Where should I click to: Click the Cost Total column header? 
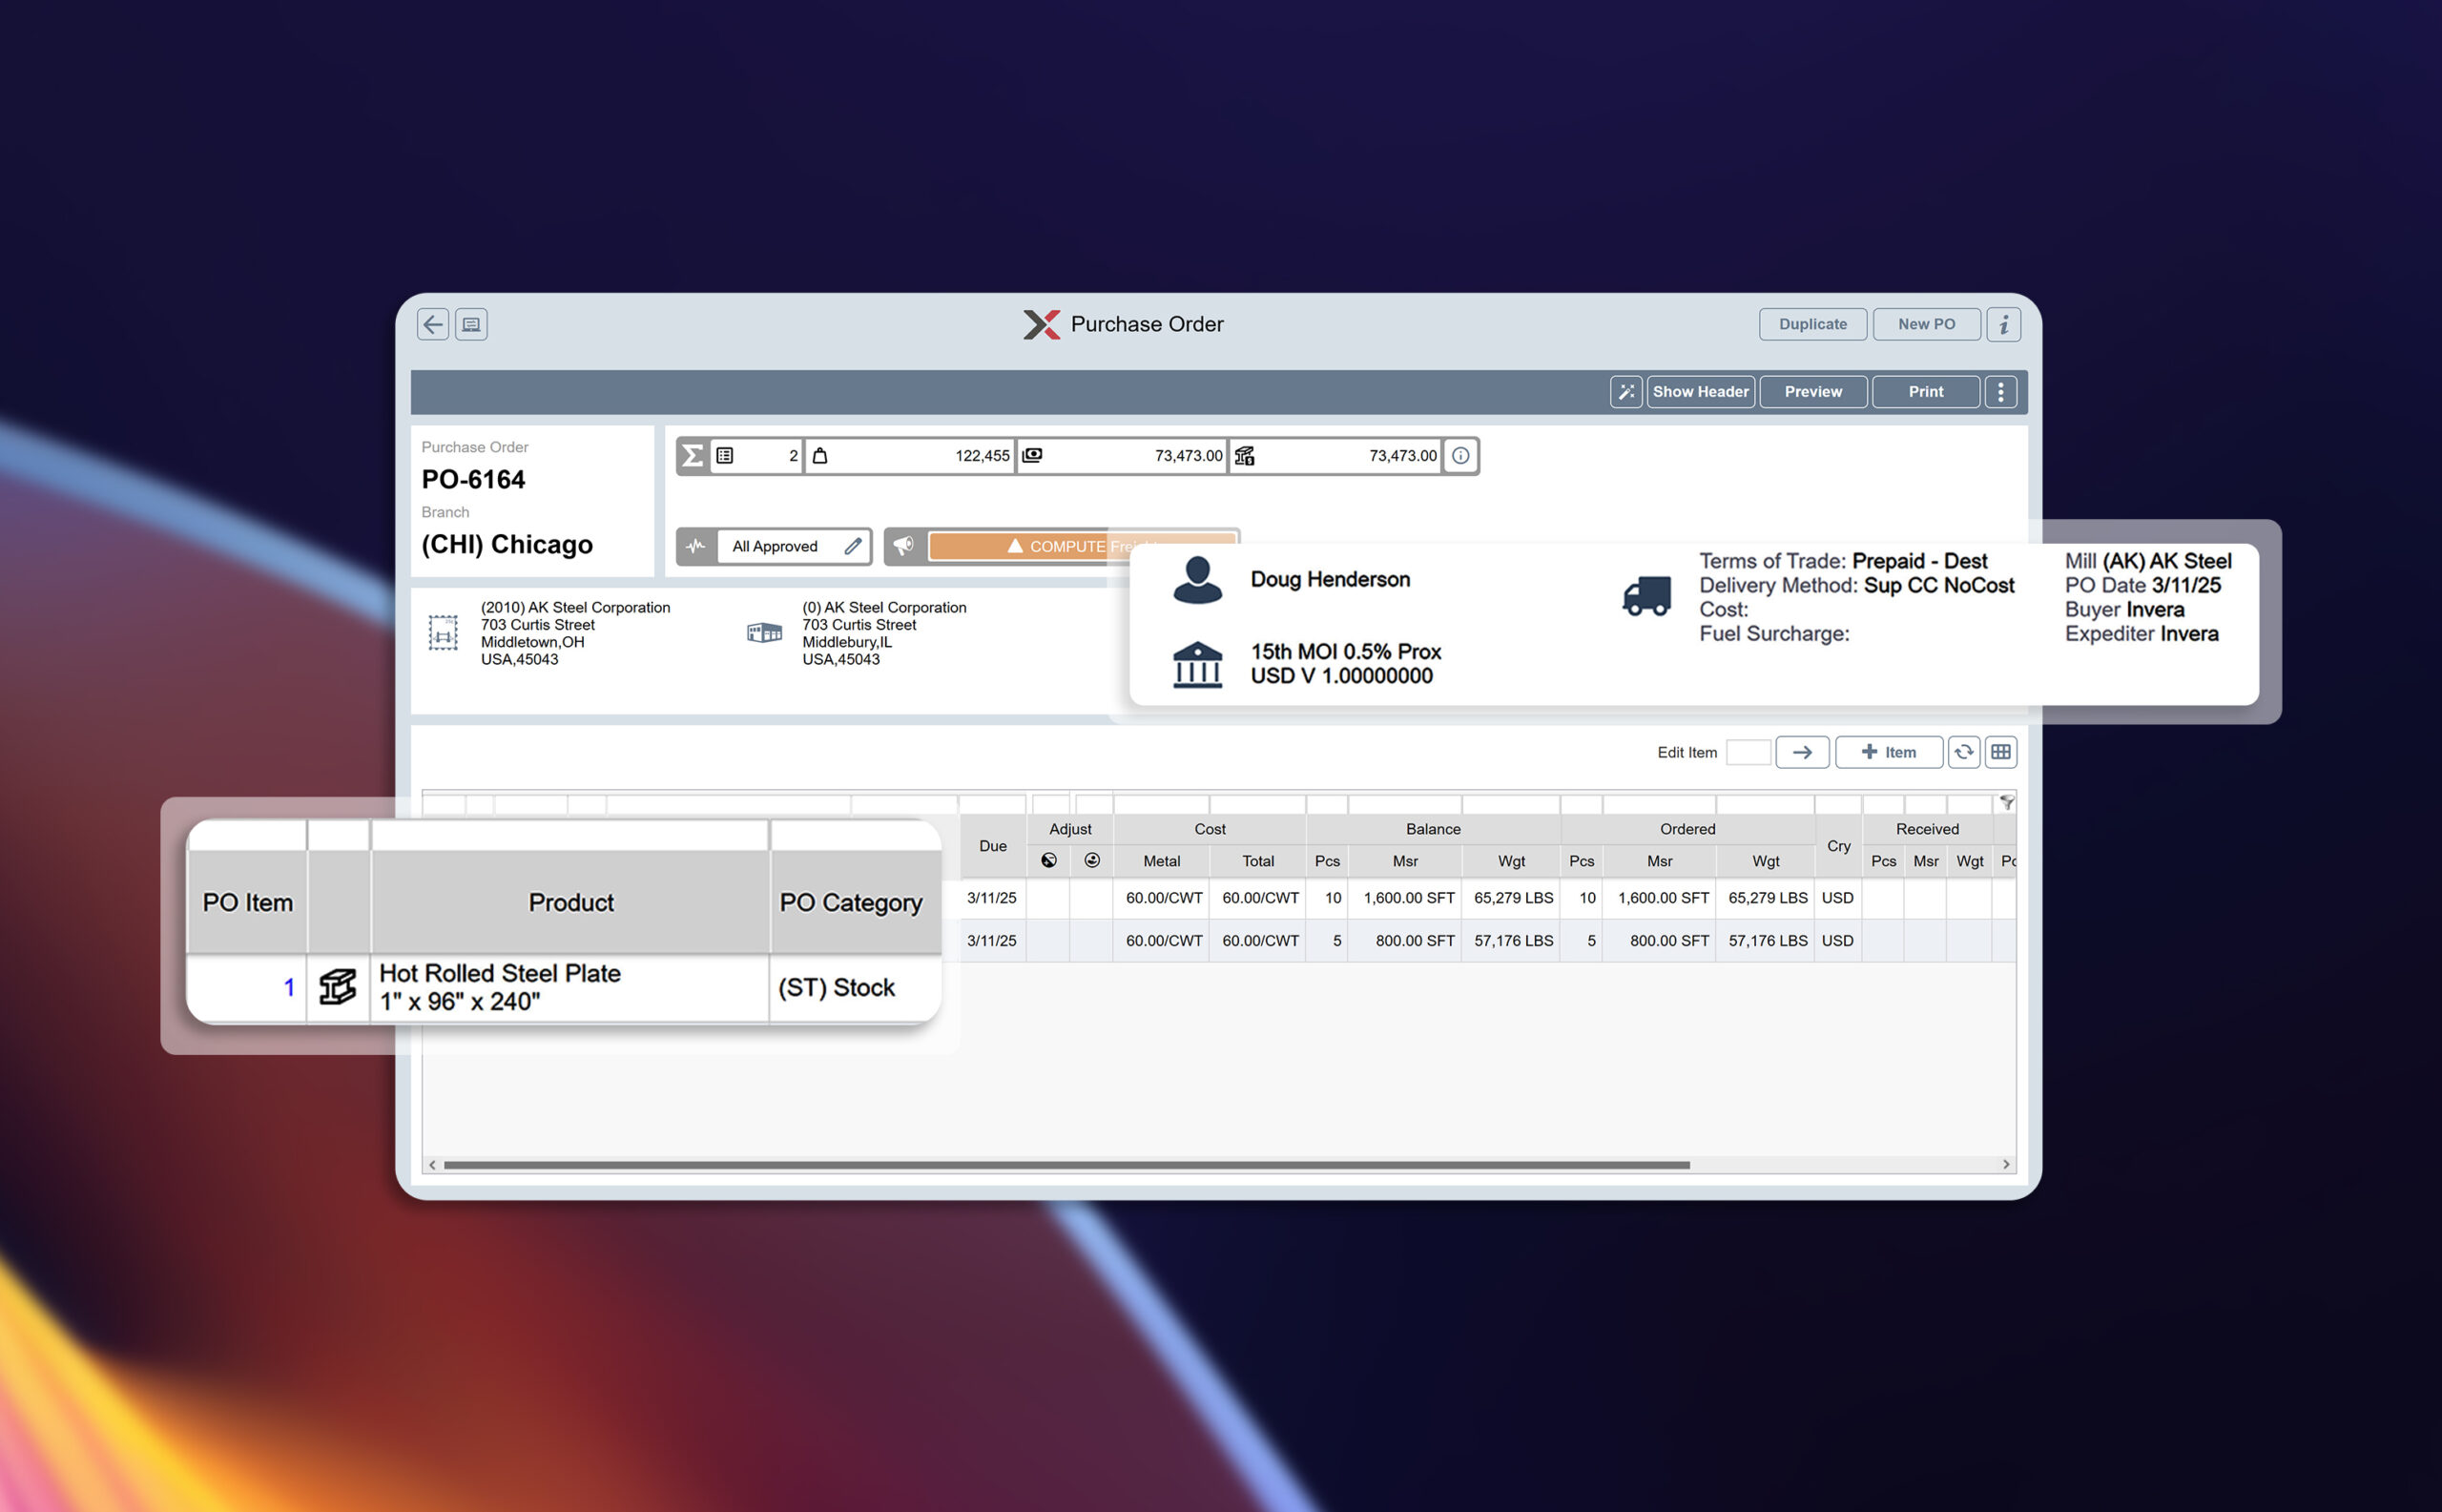(1258, 861)
